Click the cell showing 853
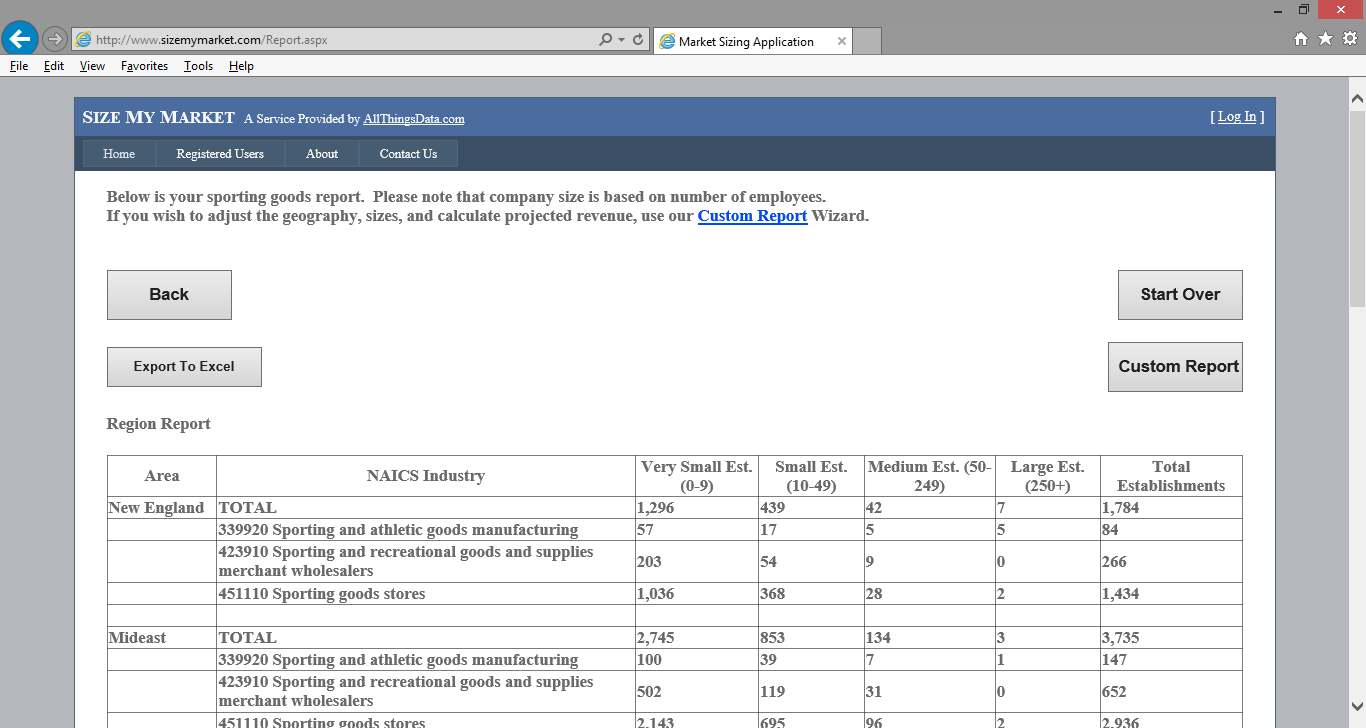1366x728 pixels. coord(811,638)
